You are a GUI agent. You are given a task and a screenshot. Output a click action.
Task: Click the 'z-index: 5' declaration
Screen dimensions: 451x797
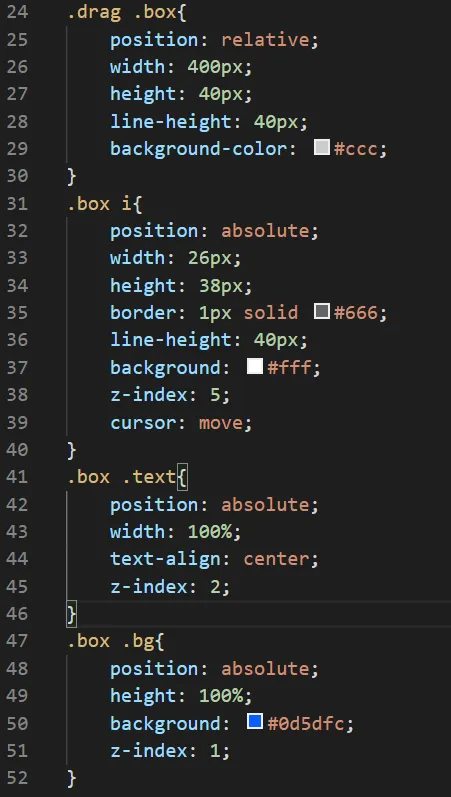point(170,395)
